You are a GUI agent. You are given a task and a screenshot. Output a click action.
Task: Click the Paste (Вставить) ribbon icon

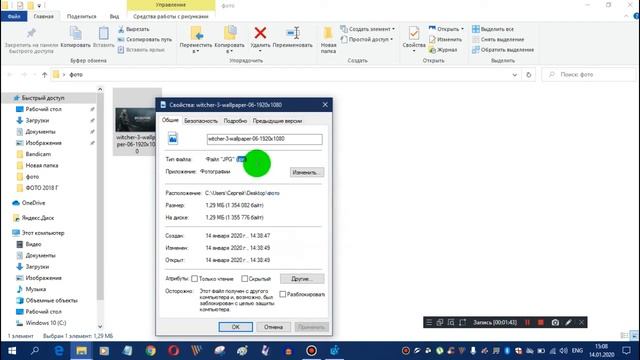[x=104, y=34]
